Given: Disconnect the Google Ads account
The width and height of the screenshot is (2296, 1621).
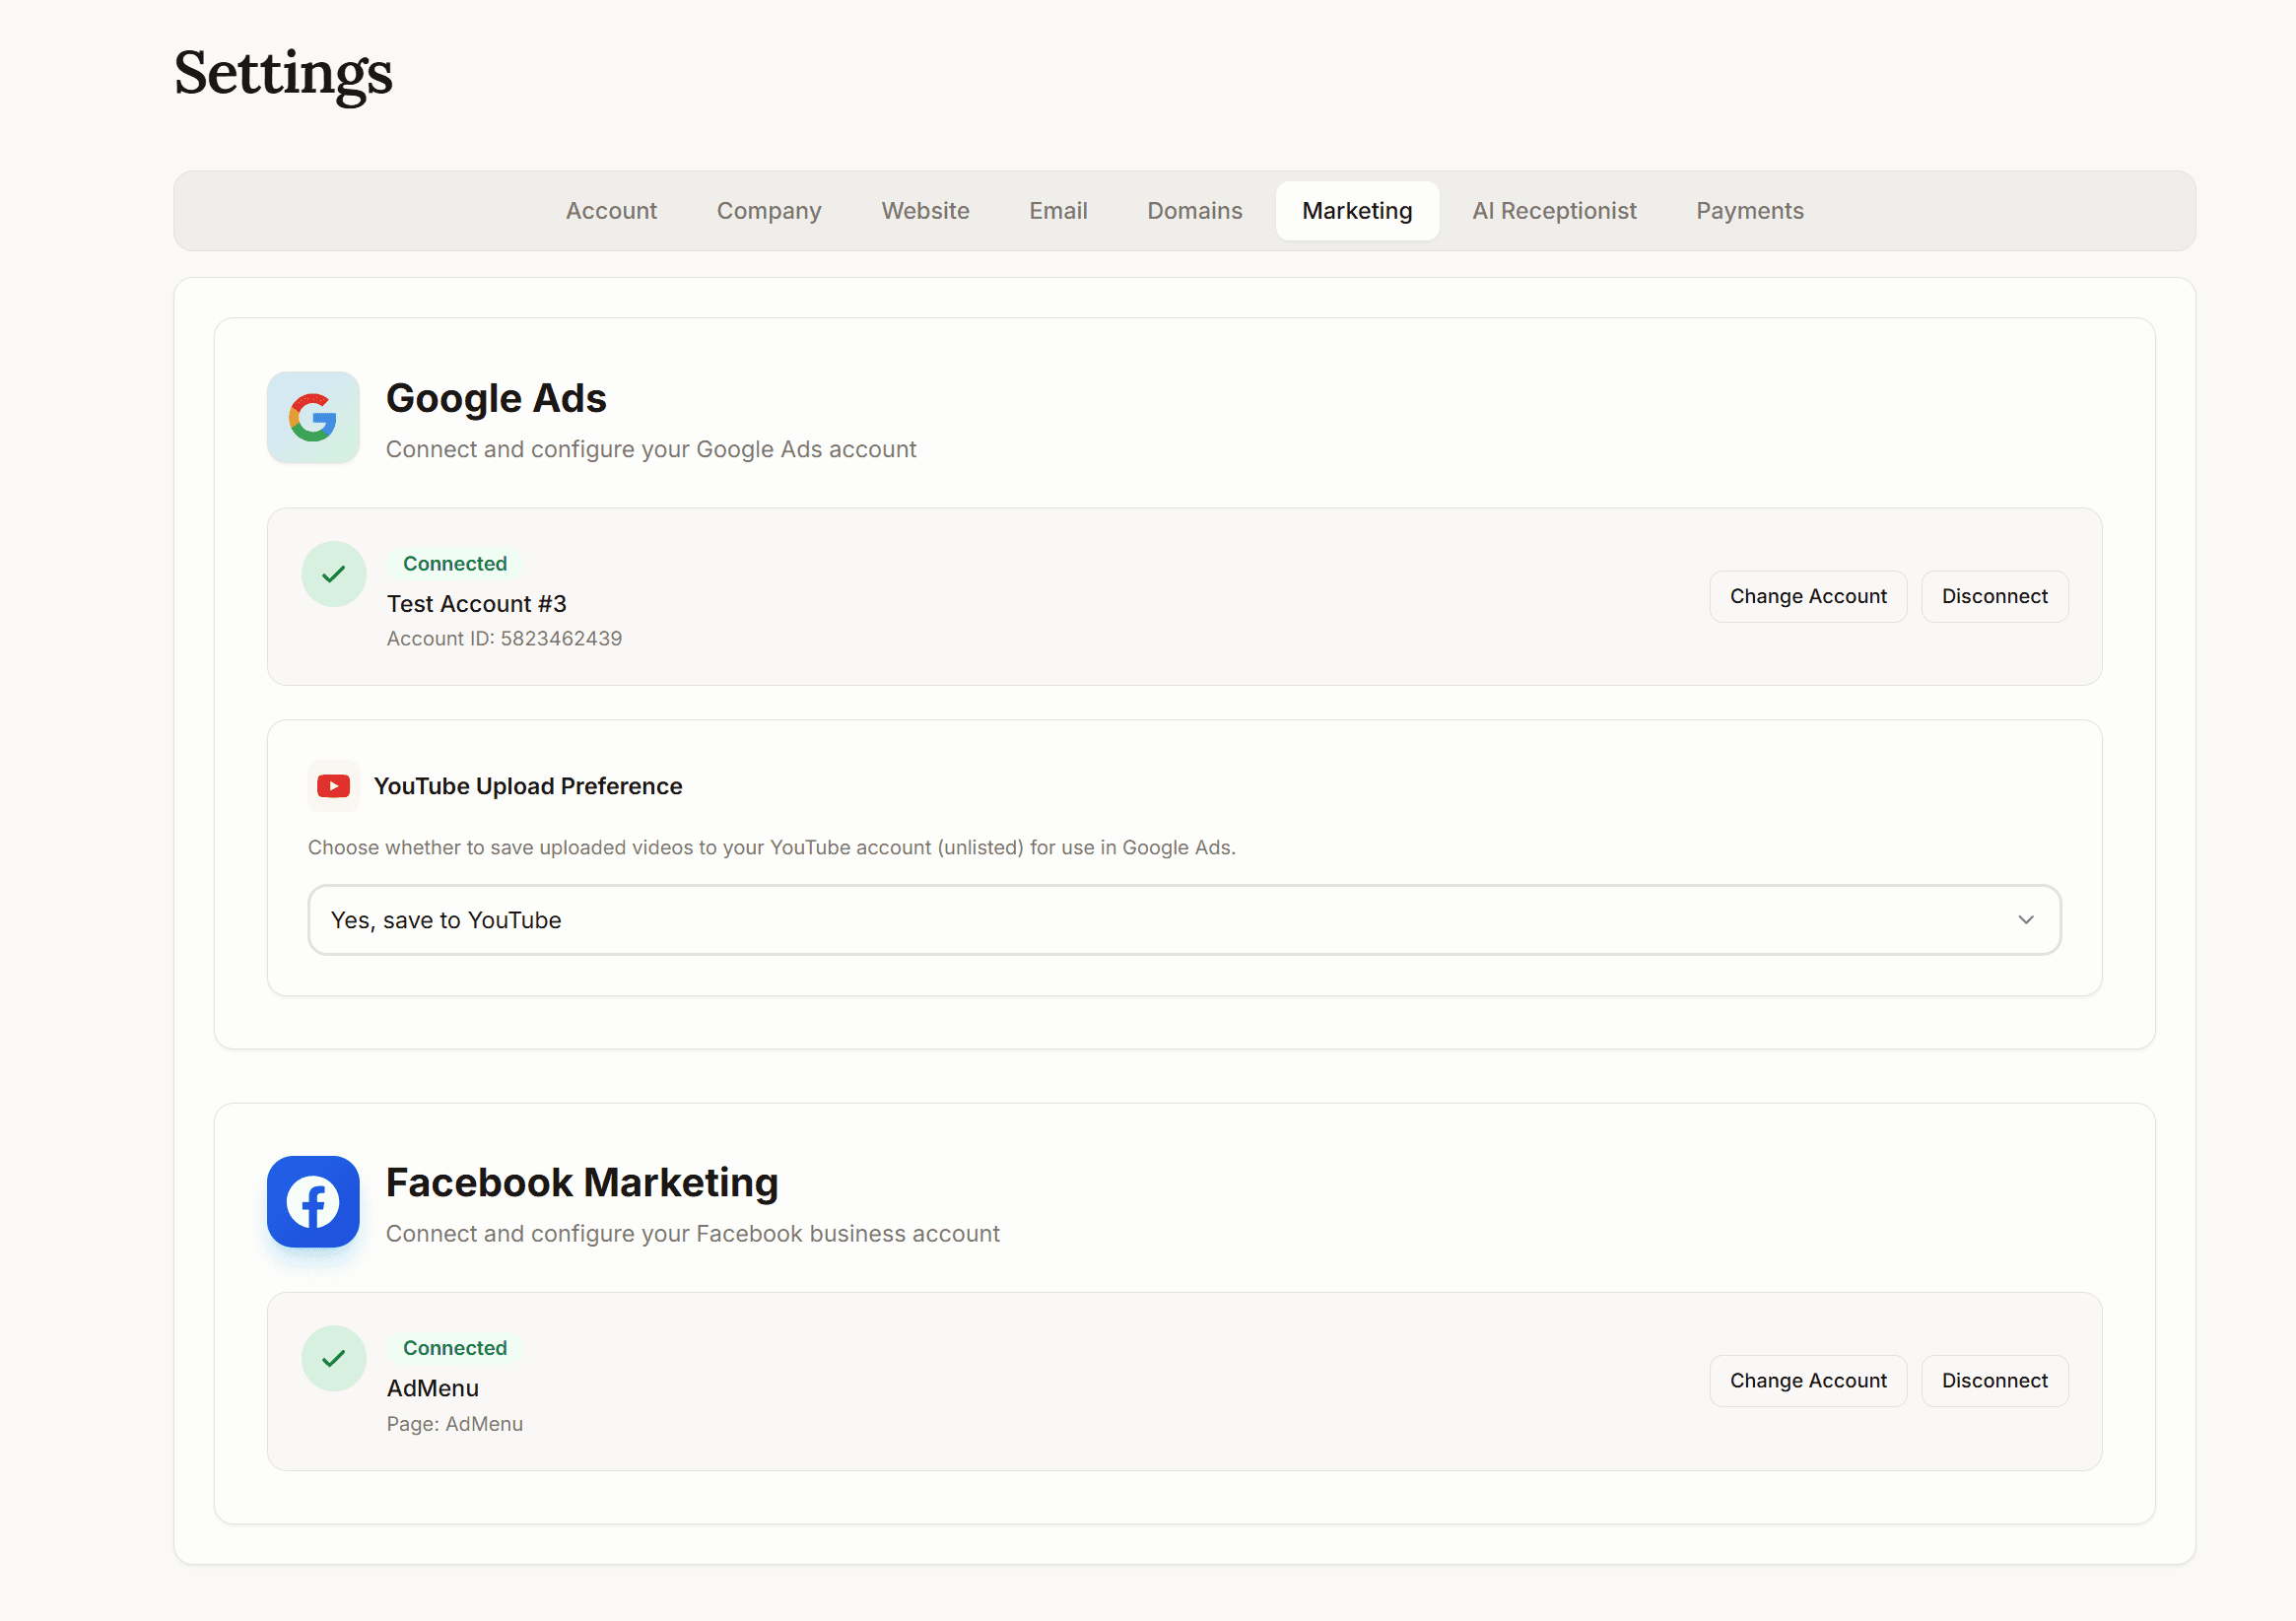Looking at the screenshot, I should tap(1994, 597).
